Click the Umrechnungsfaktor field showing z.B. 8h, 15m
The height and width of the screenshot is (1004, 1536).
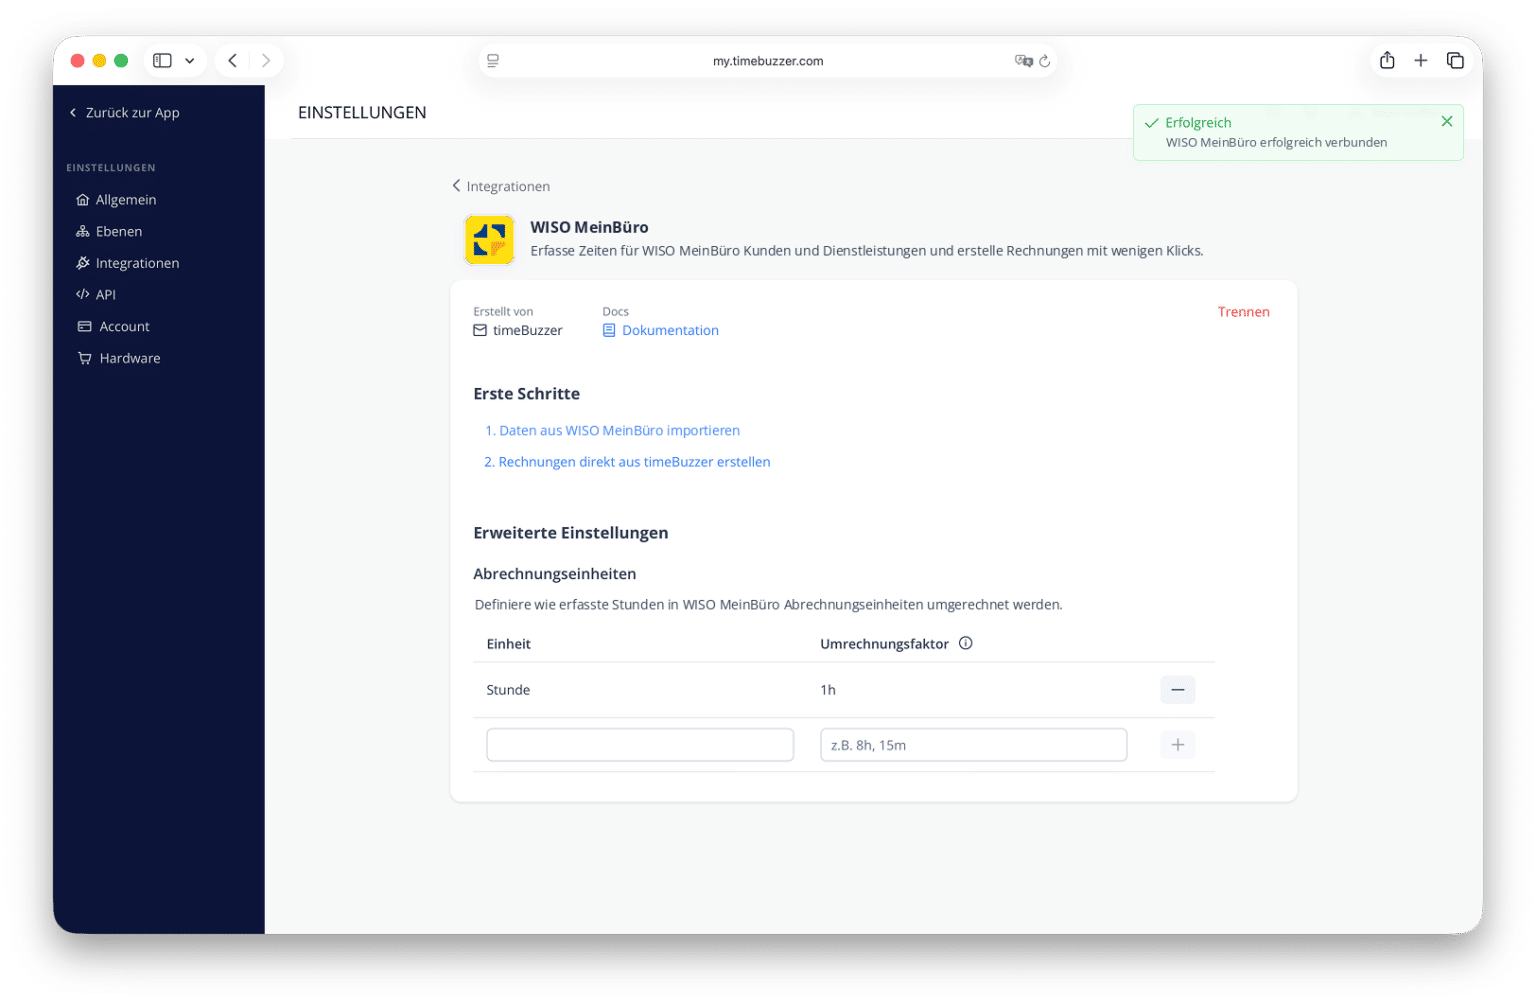pyautogui.click(x=973, y=745)
